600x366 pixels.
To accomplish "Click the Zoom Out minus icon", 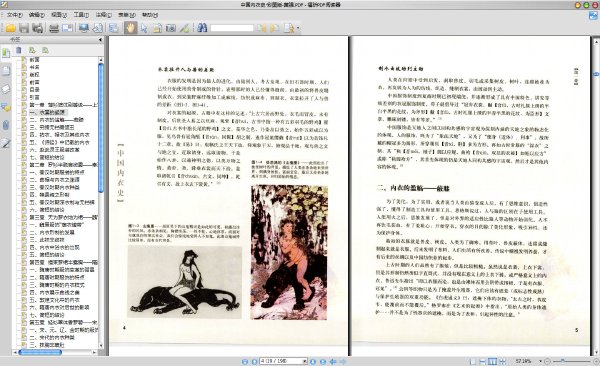I will 548,361.
